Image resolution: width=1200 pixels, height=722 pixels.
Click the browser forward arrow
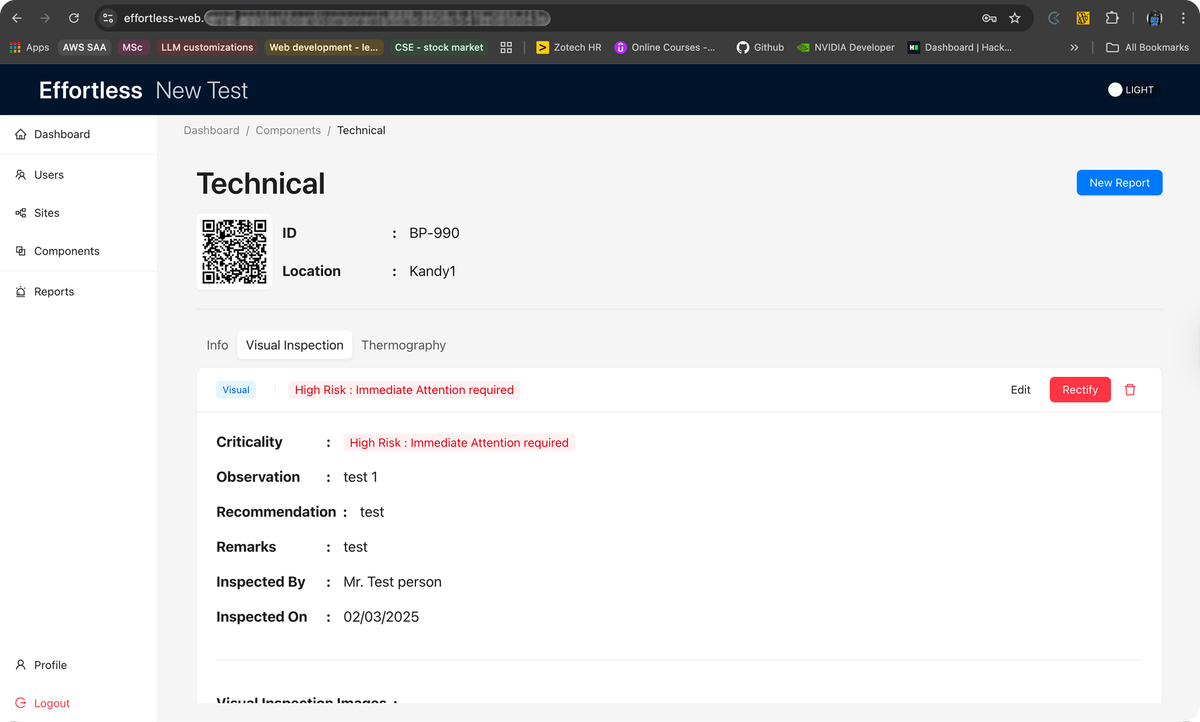45,18
